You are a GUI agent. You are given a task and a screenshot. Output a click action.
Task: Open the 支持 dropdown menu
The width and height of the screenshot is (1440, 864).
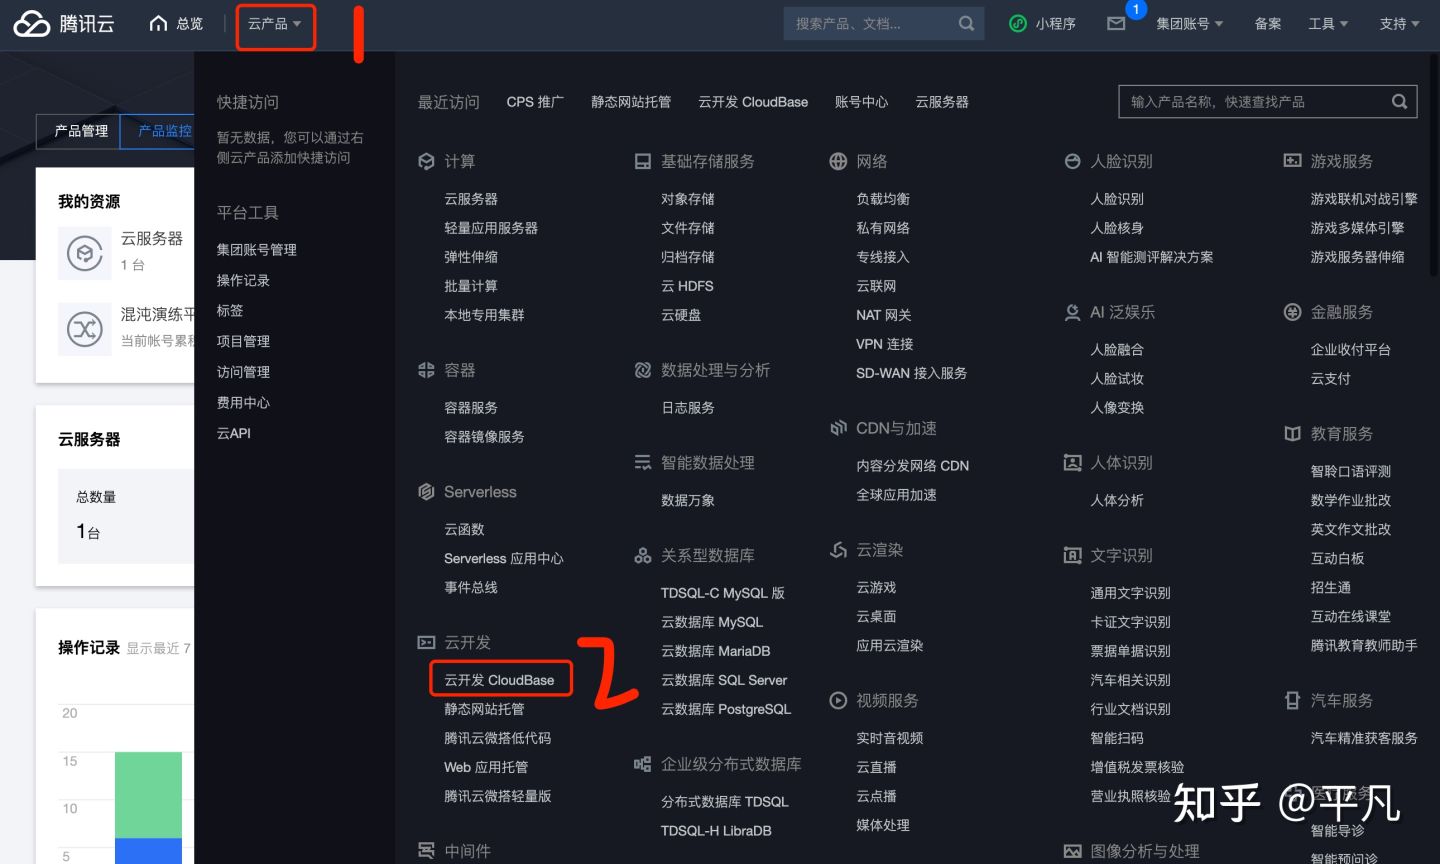point(1400,24)
